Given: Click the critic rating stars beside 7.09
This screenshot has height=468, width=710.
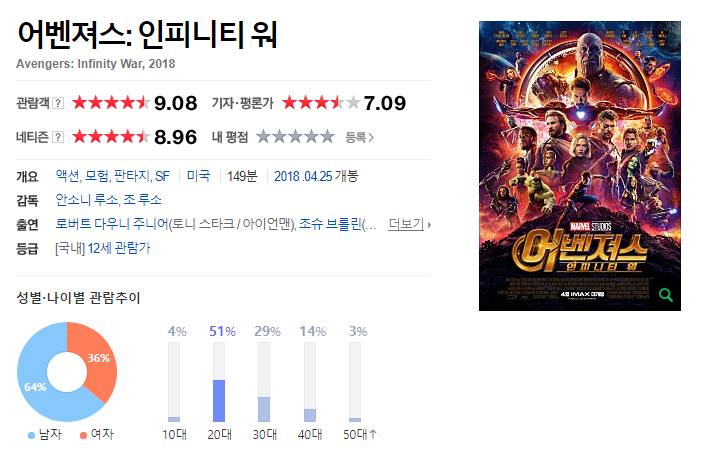Looking at the screenshot, I should [x=321, y=103].
